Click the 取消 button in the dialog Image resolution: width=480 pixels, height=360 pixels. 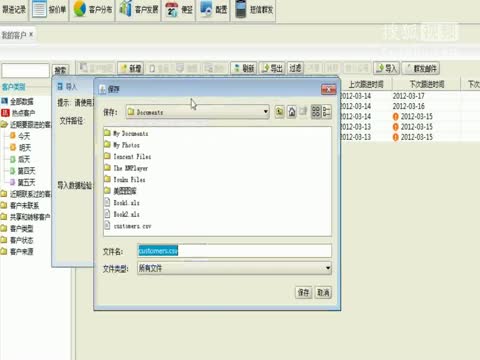(323, 293)
